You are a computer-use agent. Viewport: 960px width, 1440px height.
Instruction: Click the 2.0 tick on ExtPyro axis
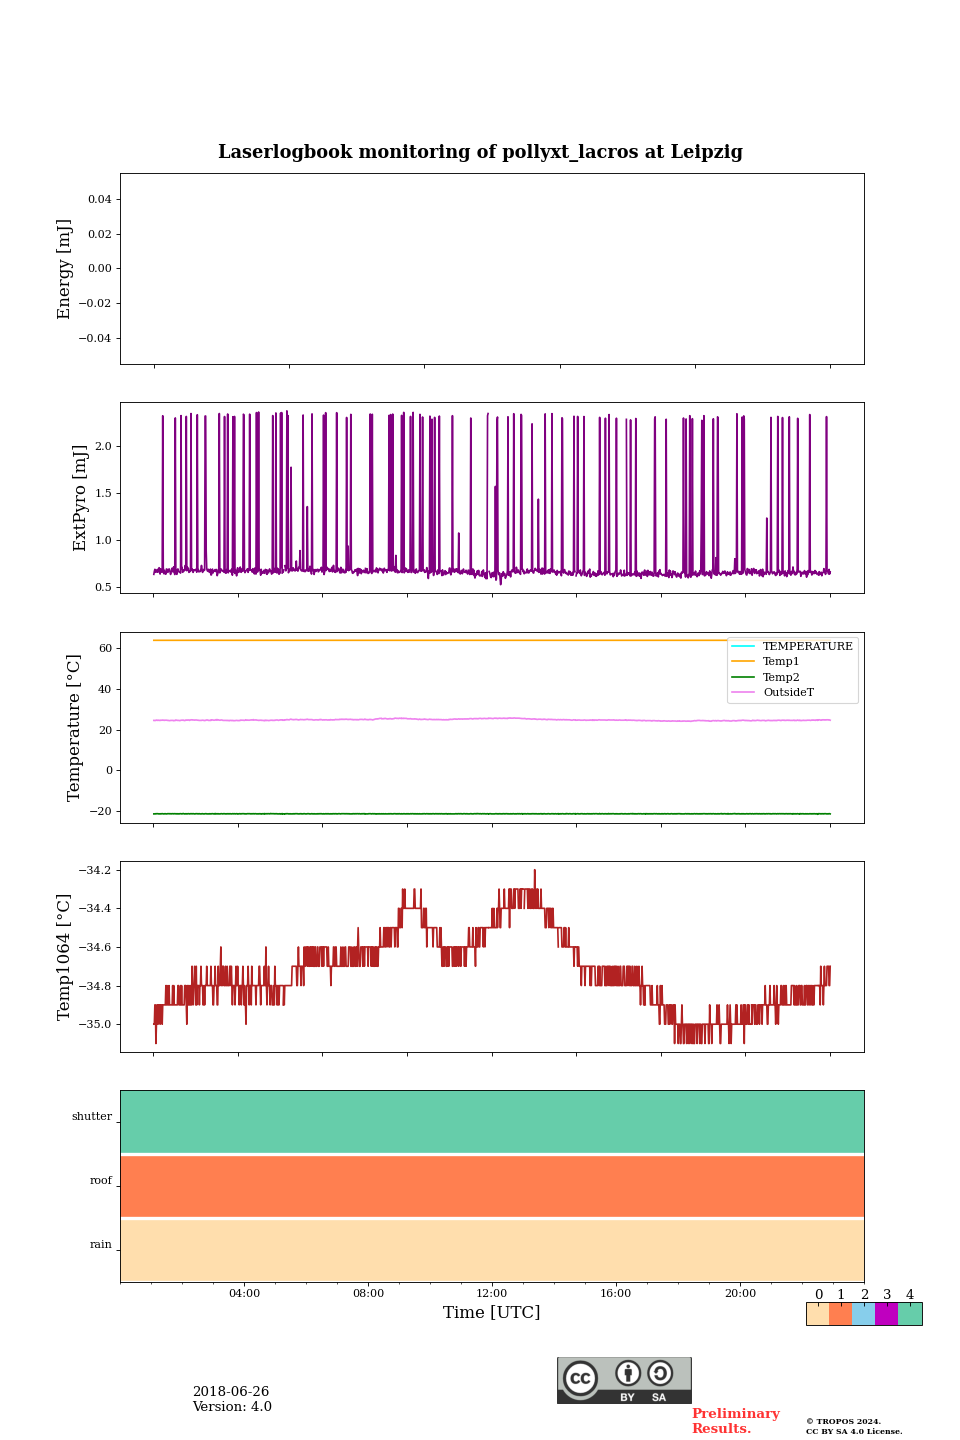[x=104, y=447]
